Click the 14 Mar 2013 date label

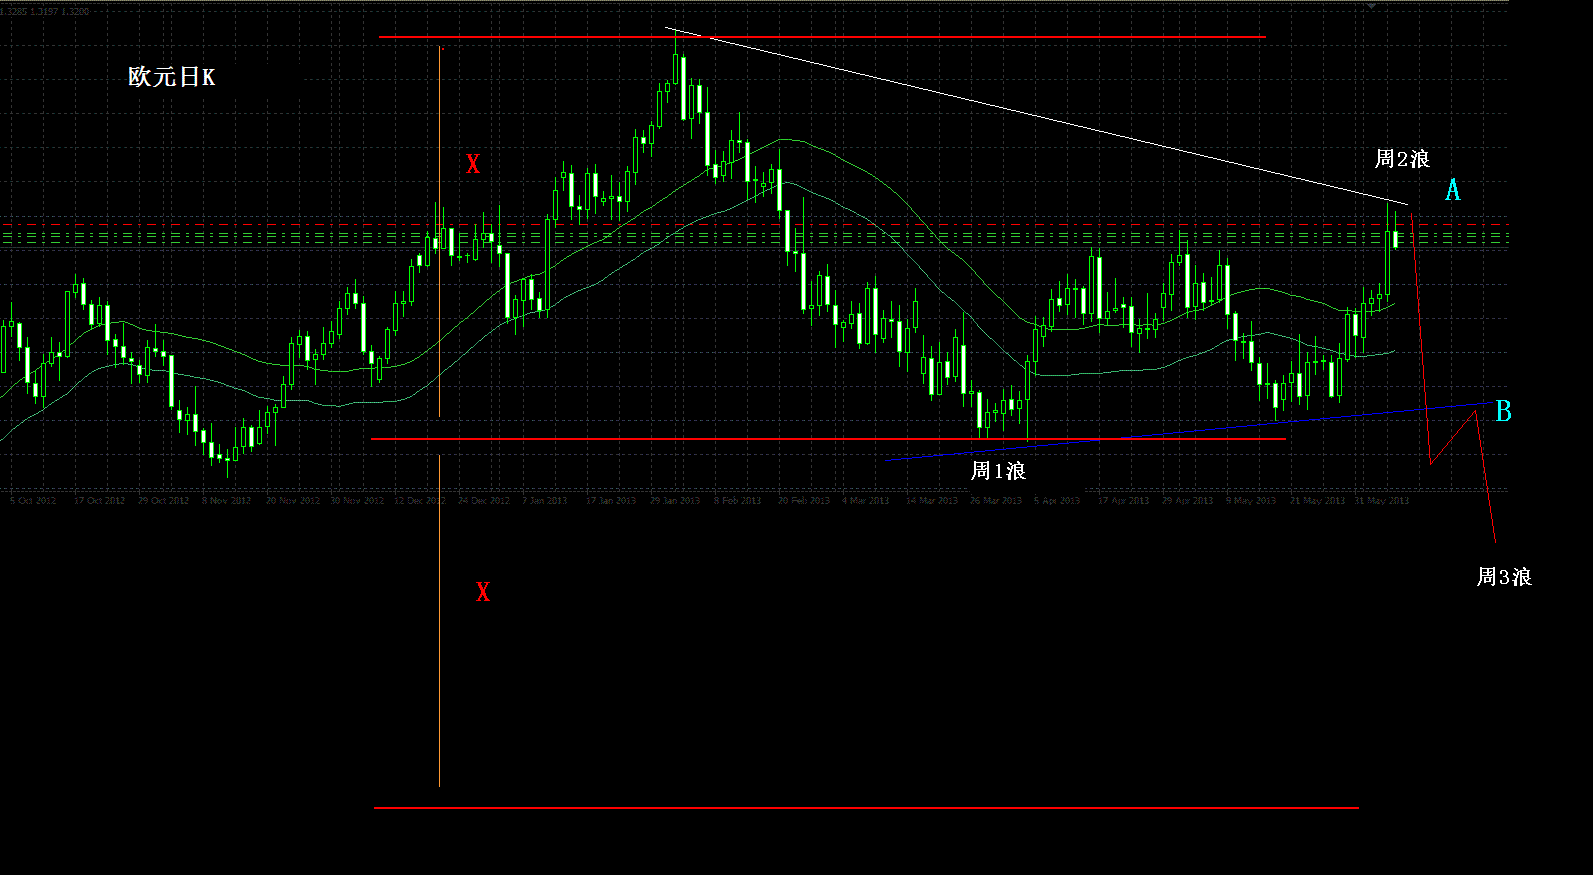click(x=932, y=500)
